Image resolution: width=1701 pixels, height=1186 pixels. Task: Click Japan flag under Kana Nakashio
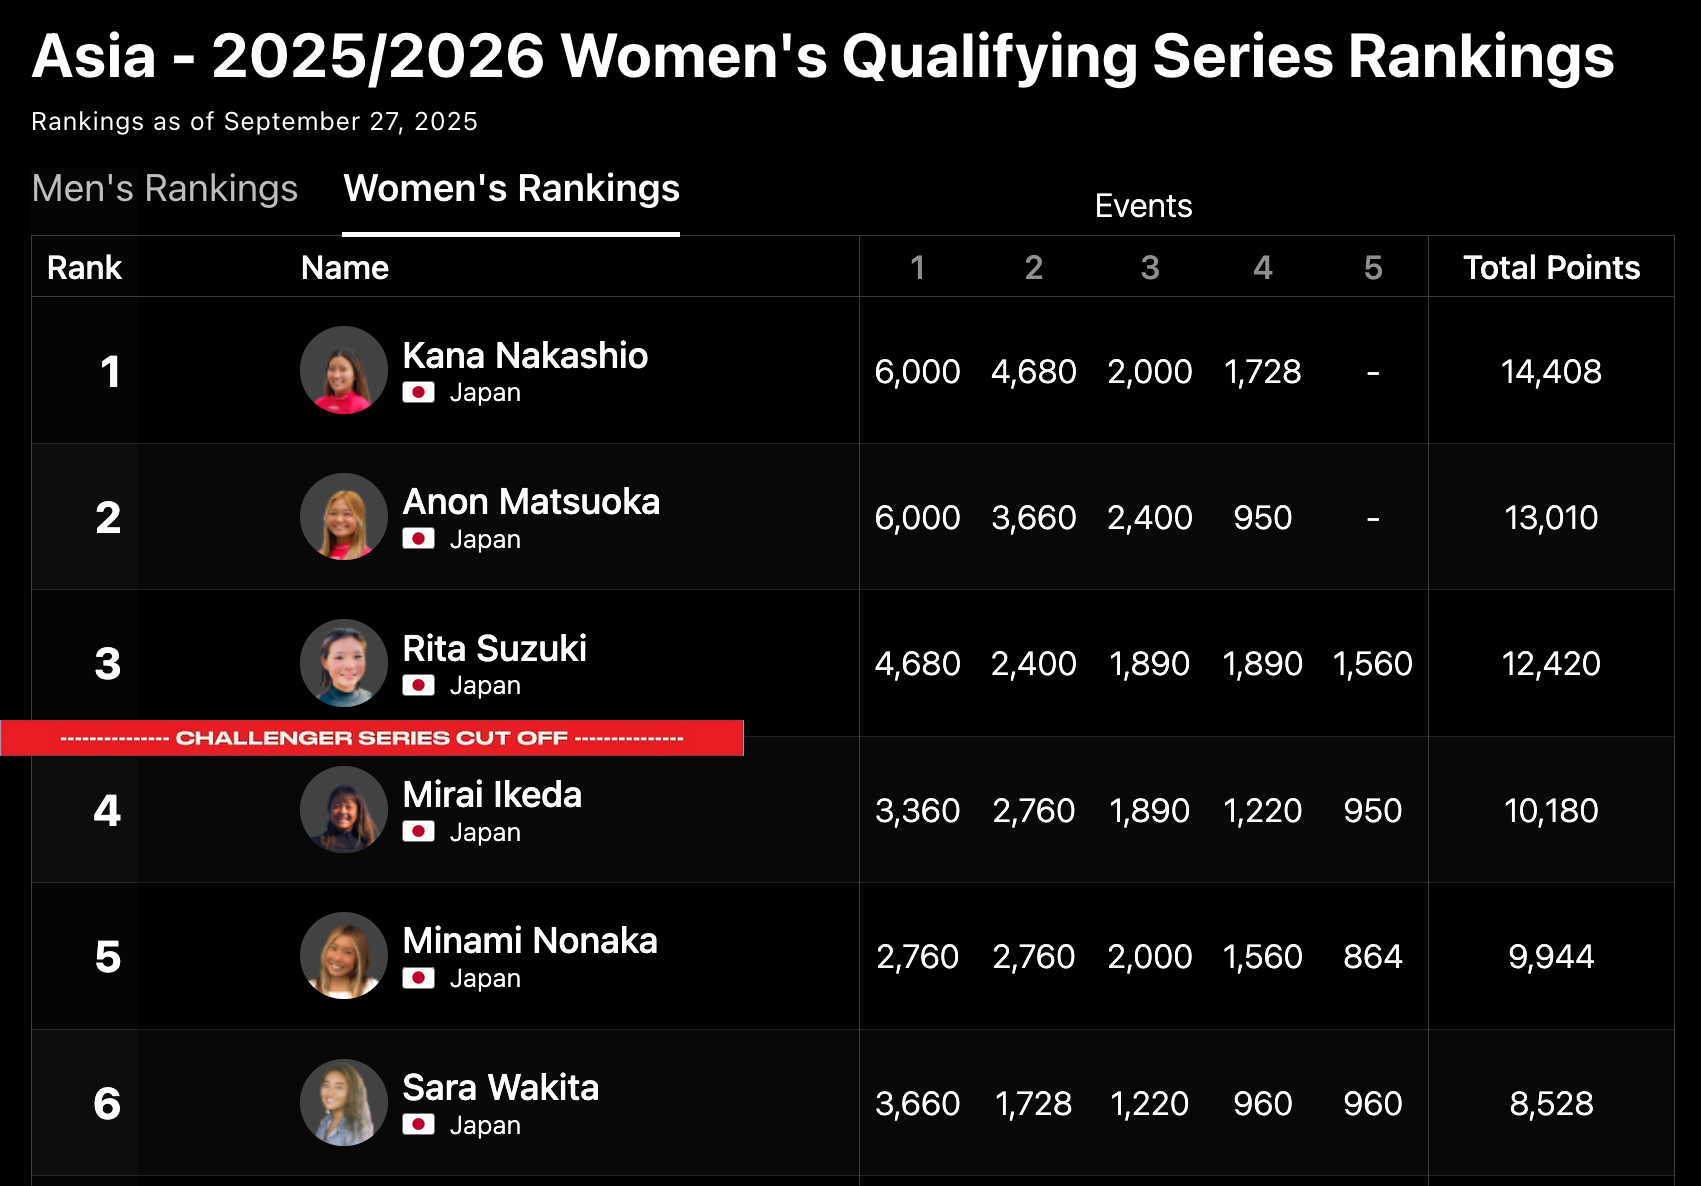point(418,393)
